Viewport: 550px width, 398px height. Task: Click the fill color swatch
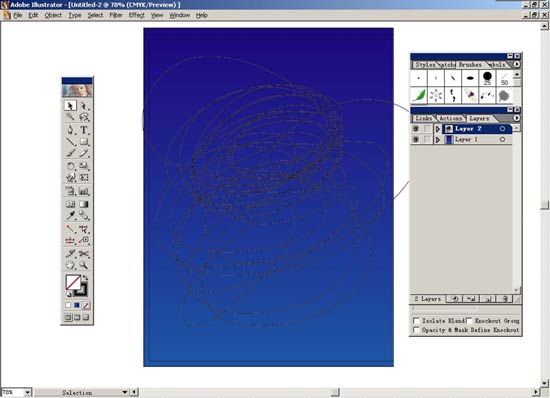73,282
